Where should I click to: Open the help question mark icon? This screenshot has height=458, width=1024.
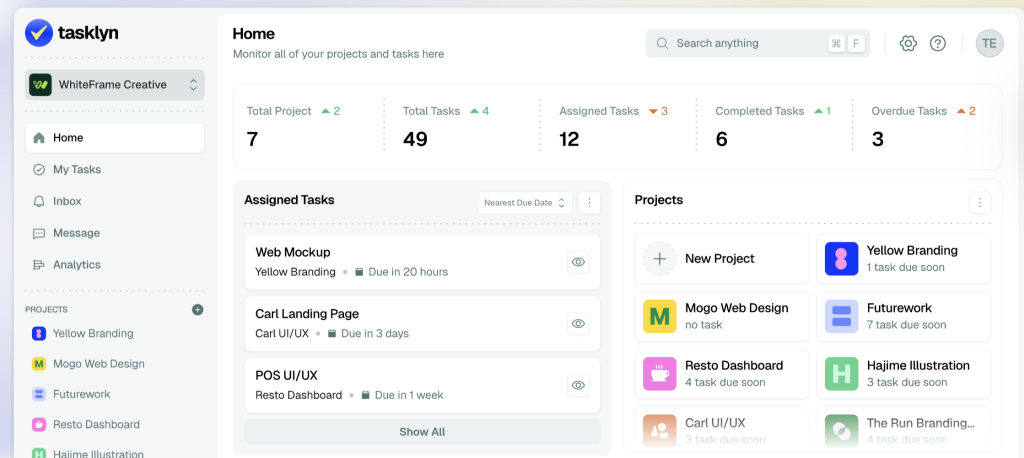coord(938,43)
